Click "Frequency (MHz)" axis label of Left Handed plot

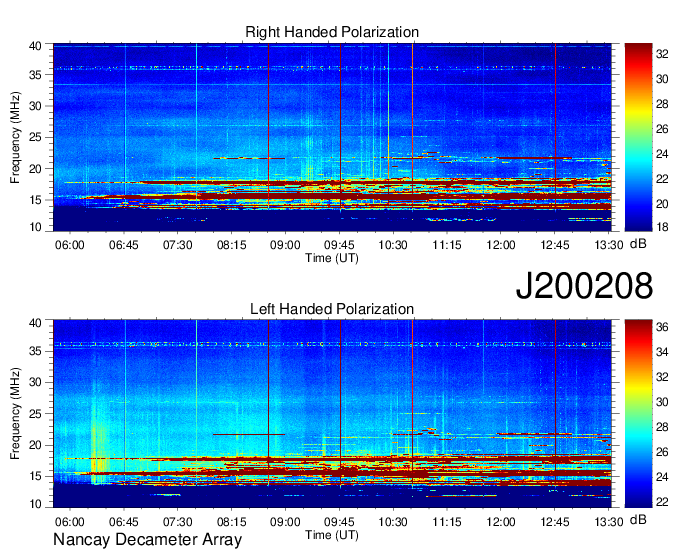pyautogui.click(x=15, y=414)
